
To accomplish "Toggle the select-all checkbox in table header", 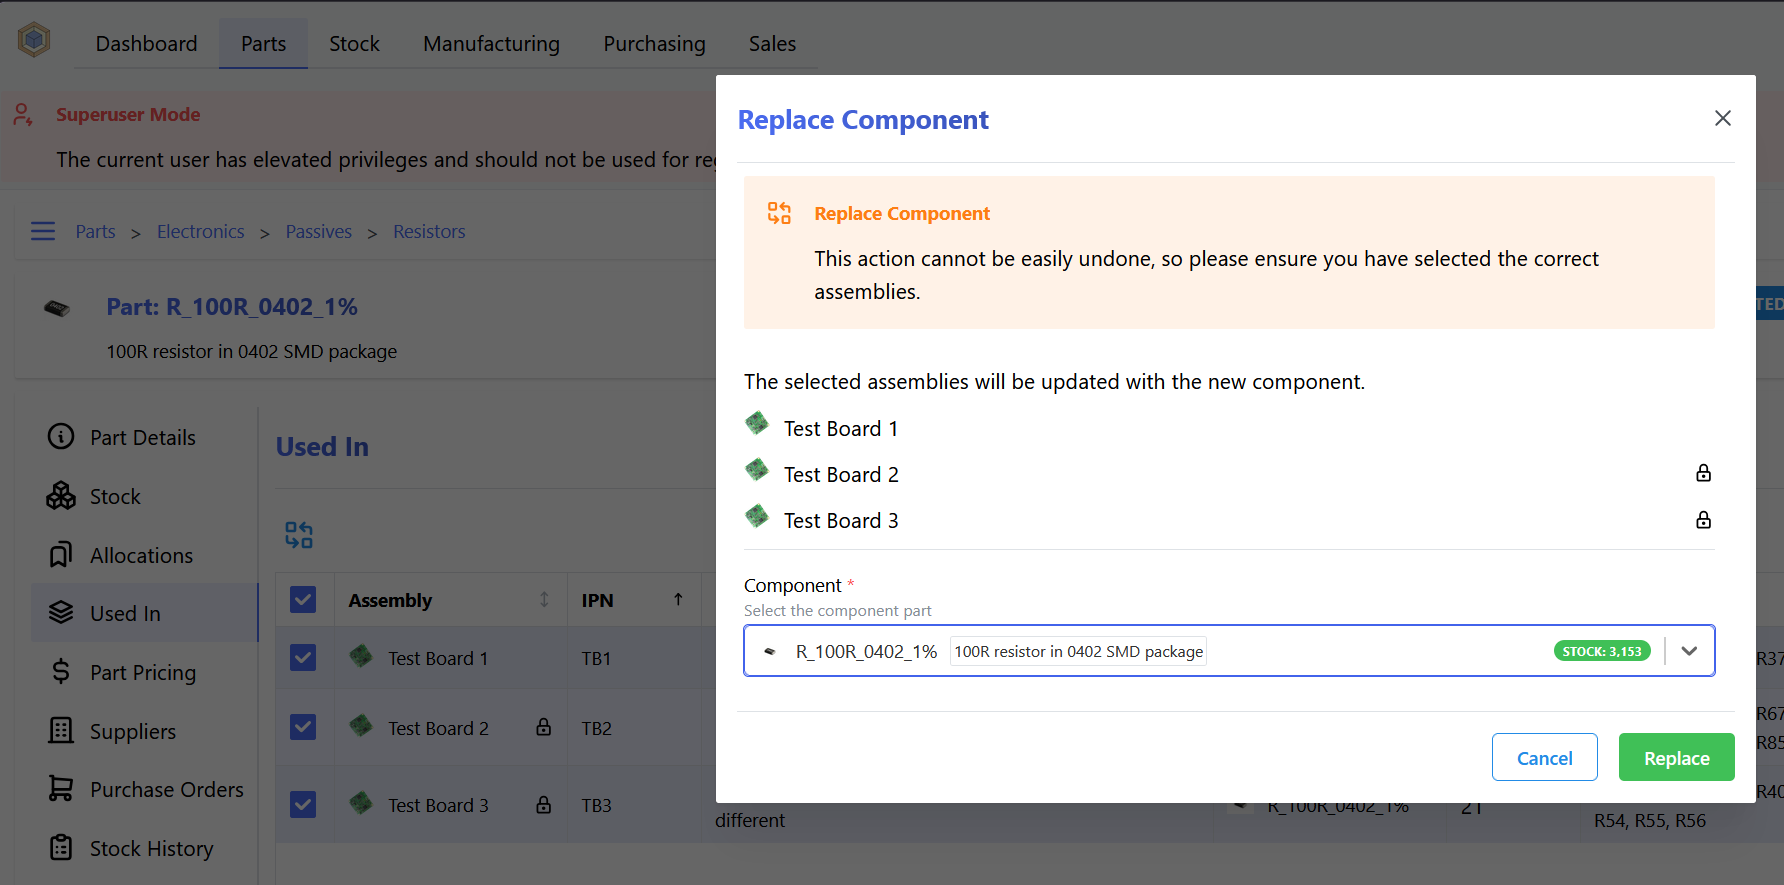I will (303, 599).
